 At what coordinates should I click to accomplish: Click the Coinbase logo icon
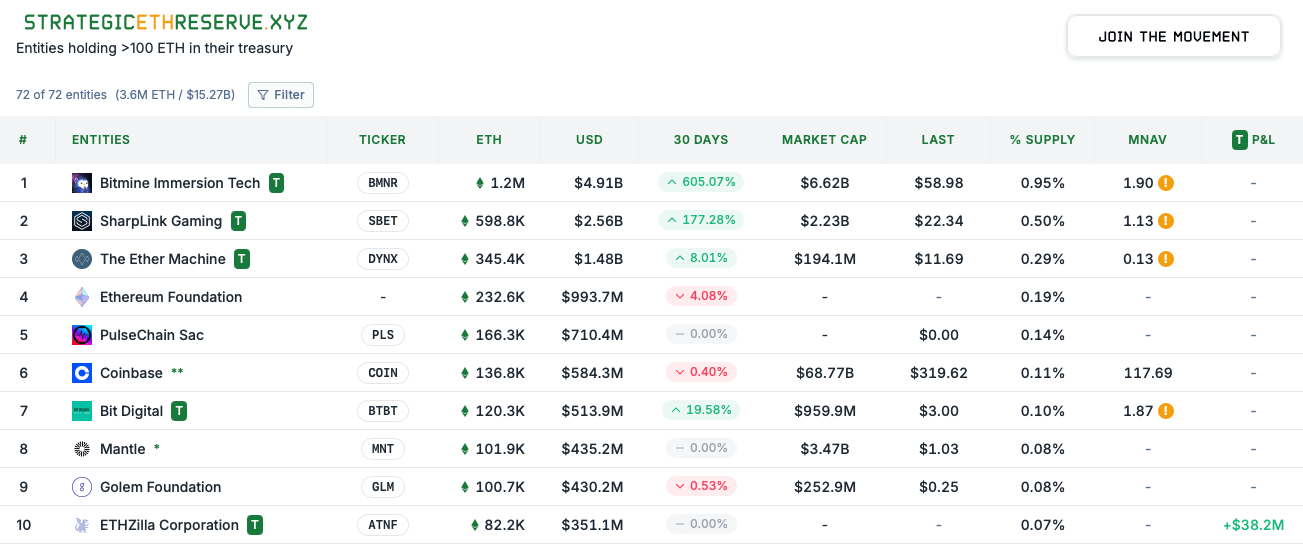82,373
